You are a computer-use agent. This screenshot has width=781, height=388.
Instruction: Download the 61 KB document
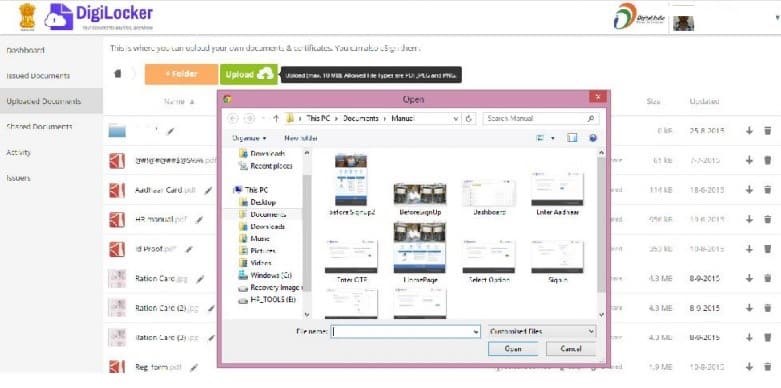point(749,160)
